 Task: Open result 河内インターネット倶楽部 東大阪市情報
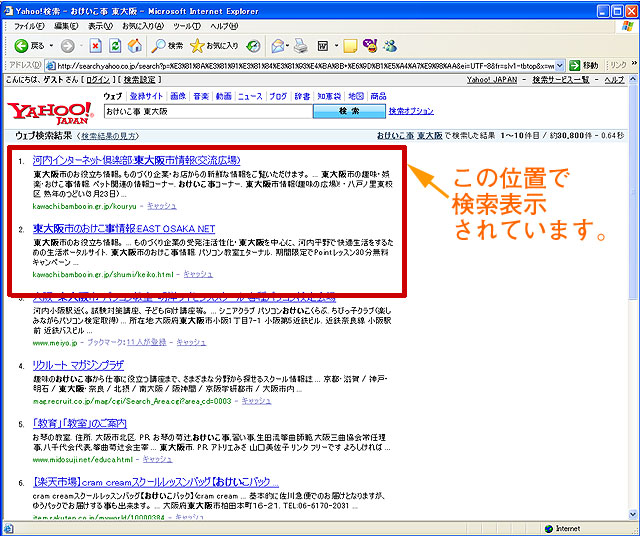(137, 160)
